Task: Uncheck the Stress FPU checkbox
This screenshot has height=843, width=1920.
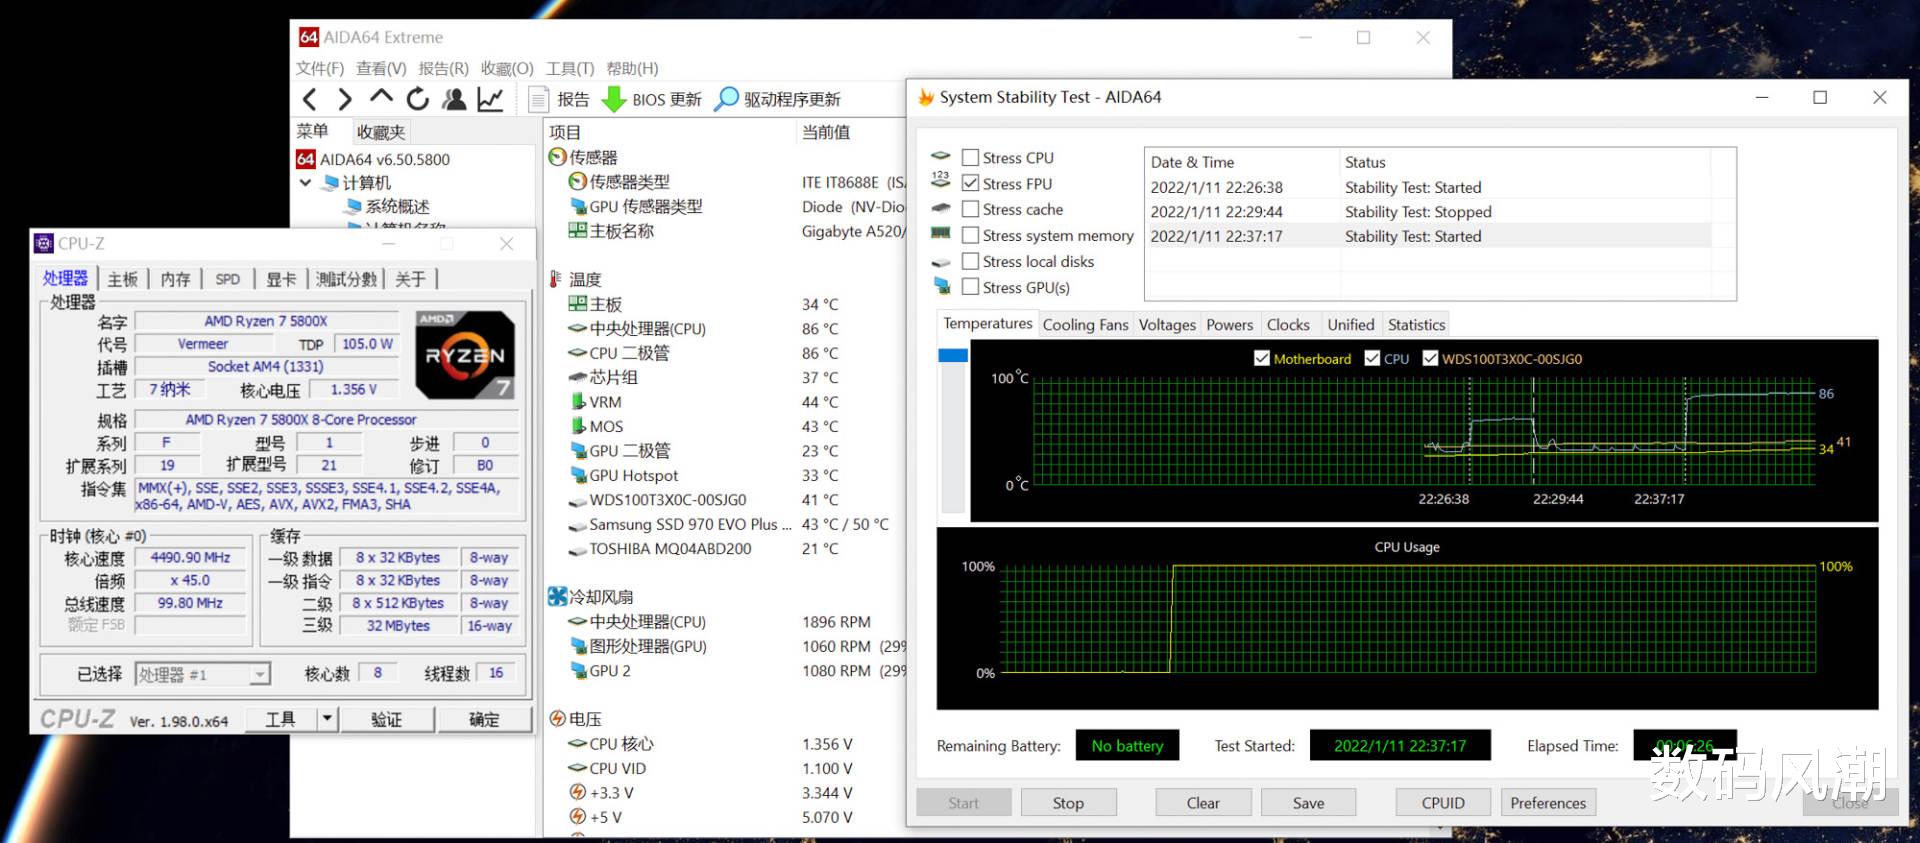Action: pos(970,184)
